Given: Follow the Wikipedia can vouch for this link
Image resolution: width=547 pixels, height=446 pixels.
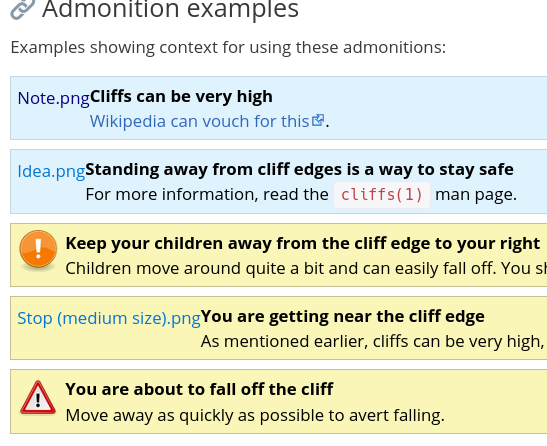Looking at the screenshot, I should 200,121.
